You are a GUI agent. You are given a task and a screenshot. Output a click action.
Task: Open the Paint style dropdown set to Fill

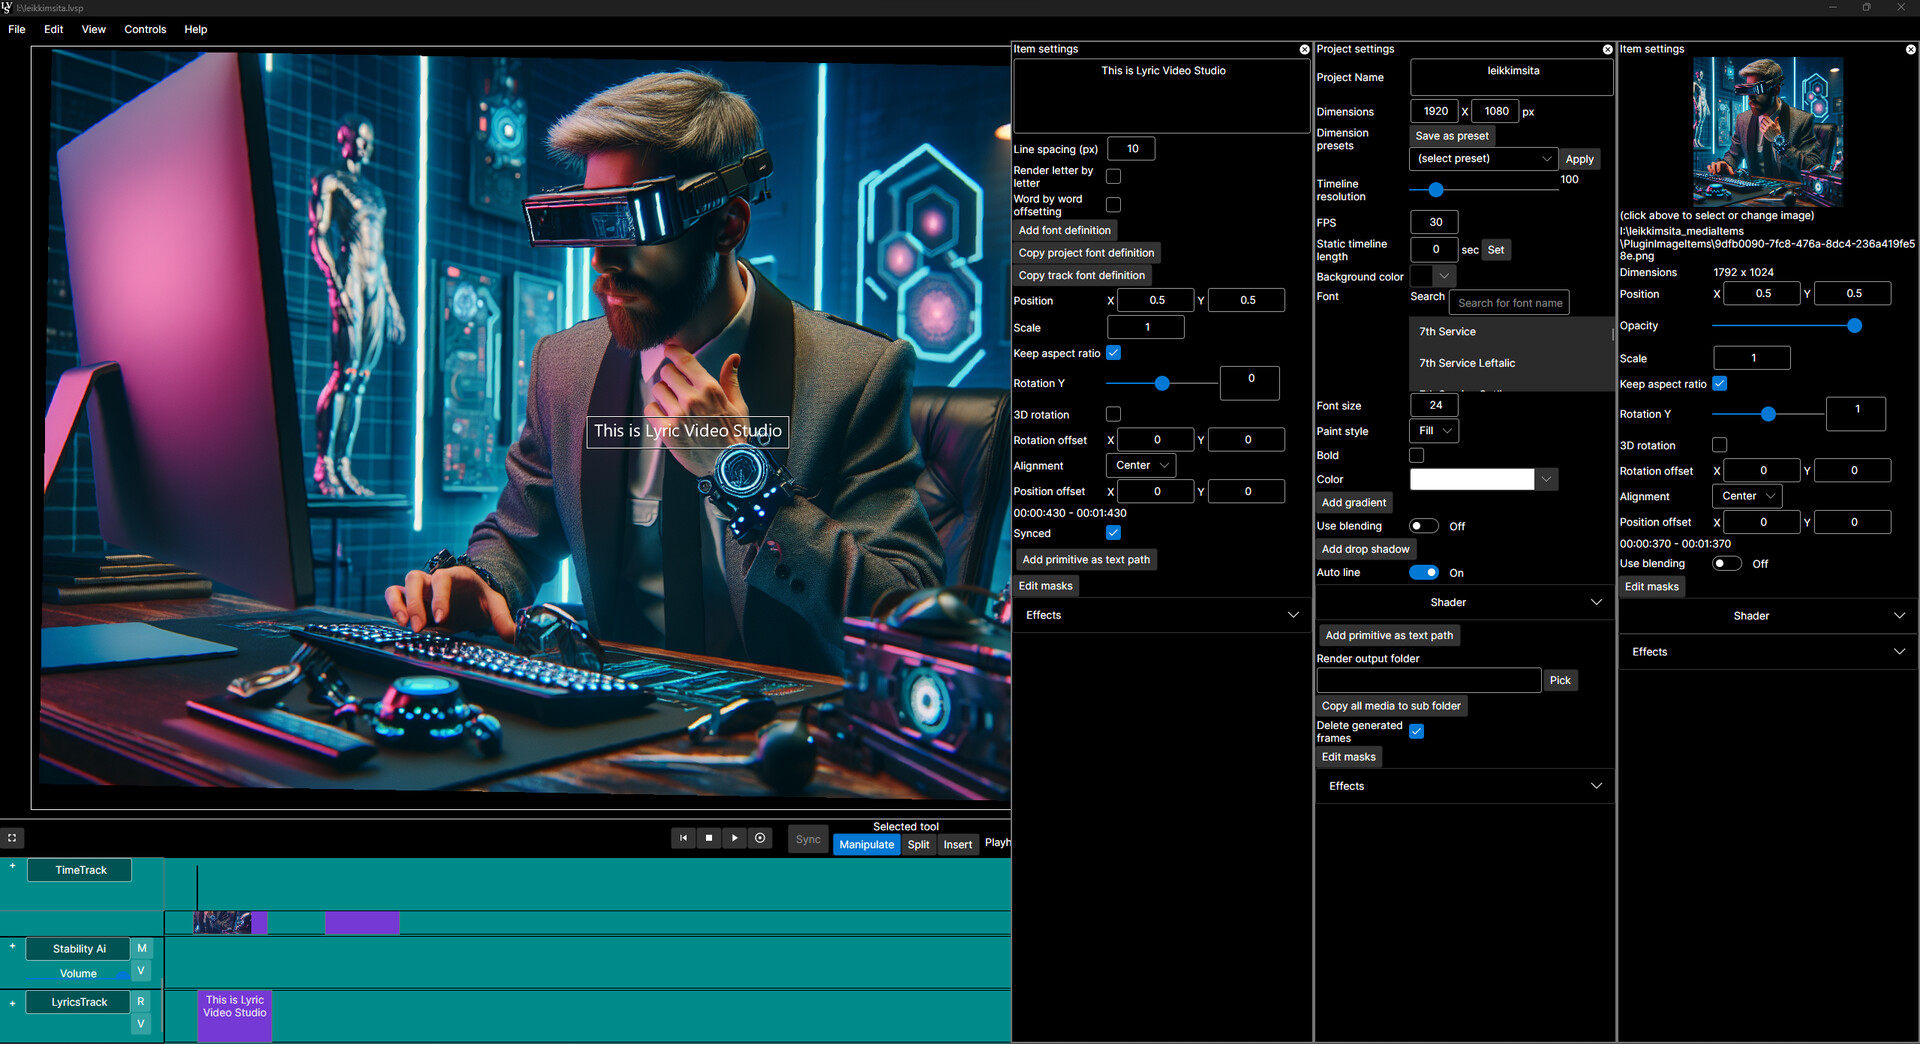1433,430
